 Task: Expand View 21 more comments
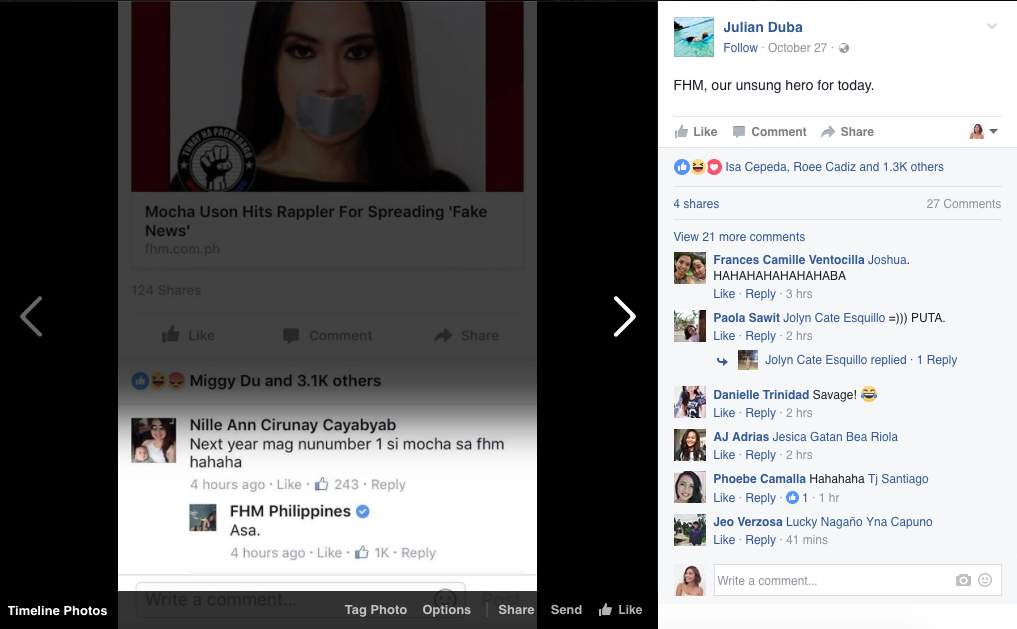pyautogui.click(x=739, y=237)
